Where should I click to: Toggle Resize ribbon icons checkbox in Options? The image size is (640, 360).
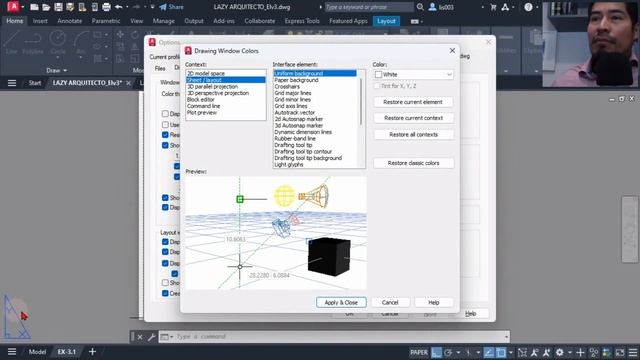point(165,135)
